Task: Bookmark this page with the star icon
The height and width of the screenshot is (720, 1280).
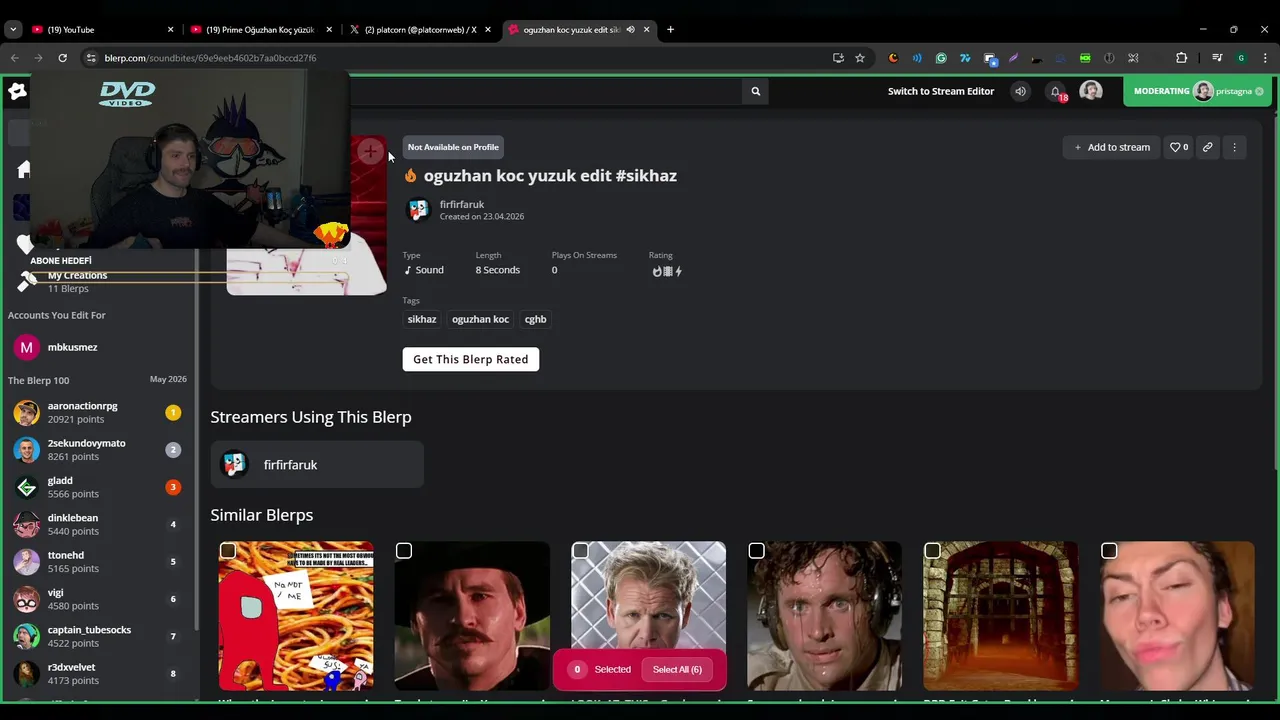Action: pyautogui.click(x=860, y=58)
